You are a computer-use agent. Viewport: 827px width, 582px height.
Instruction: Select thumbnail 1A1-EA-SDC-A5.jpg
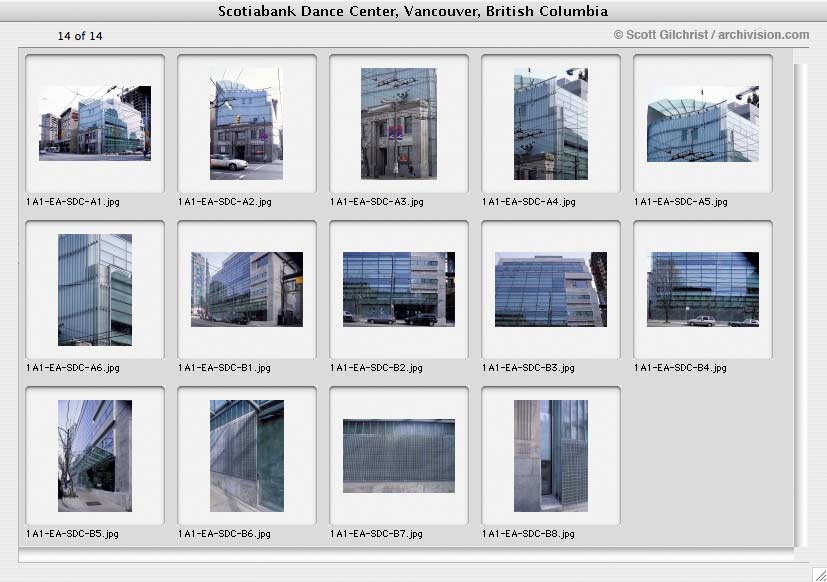tap(703, 124)
